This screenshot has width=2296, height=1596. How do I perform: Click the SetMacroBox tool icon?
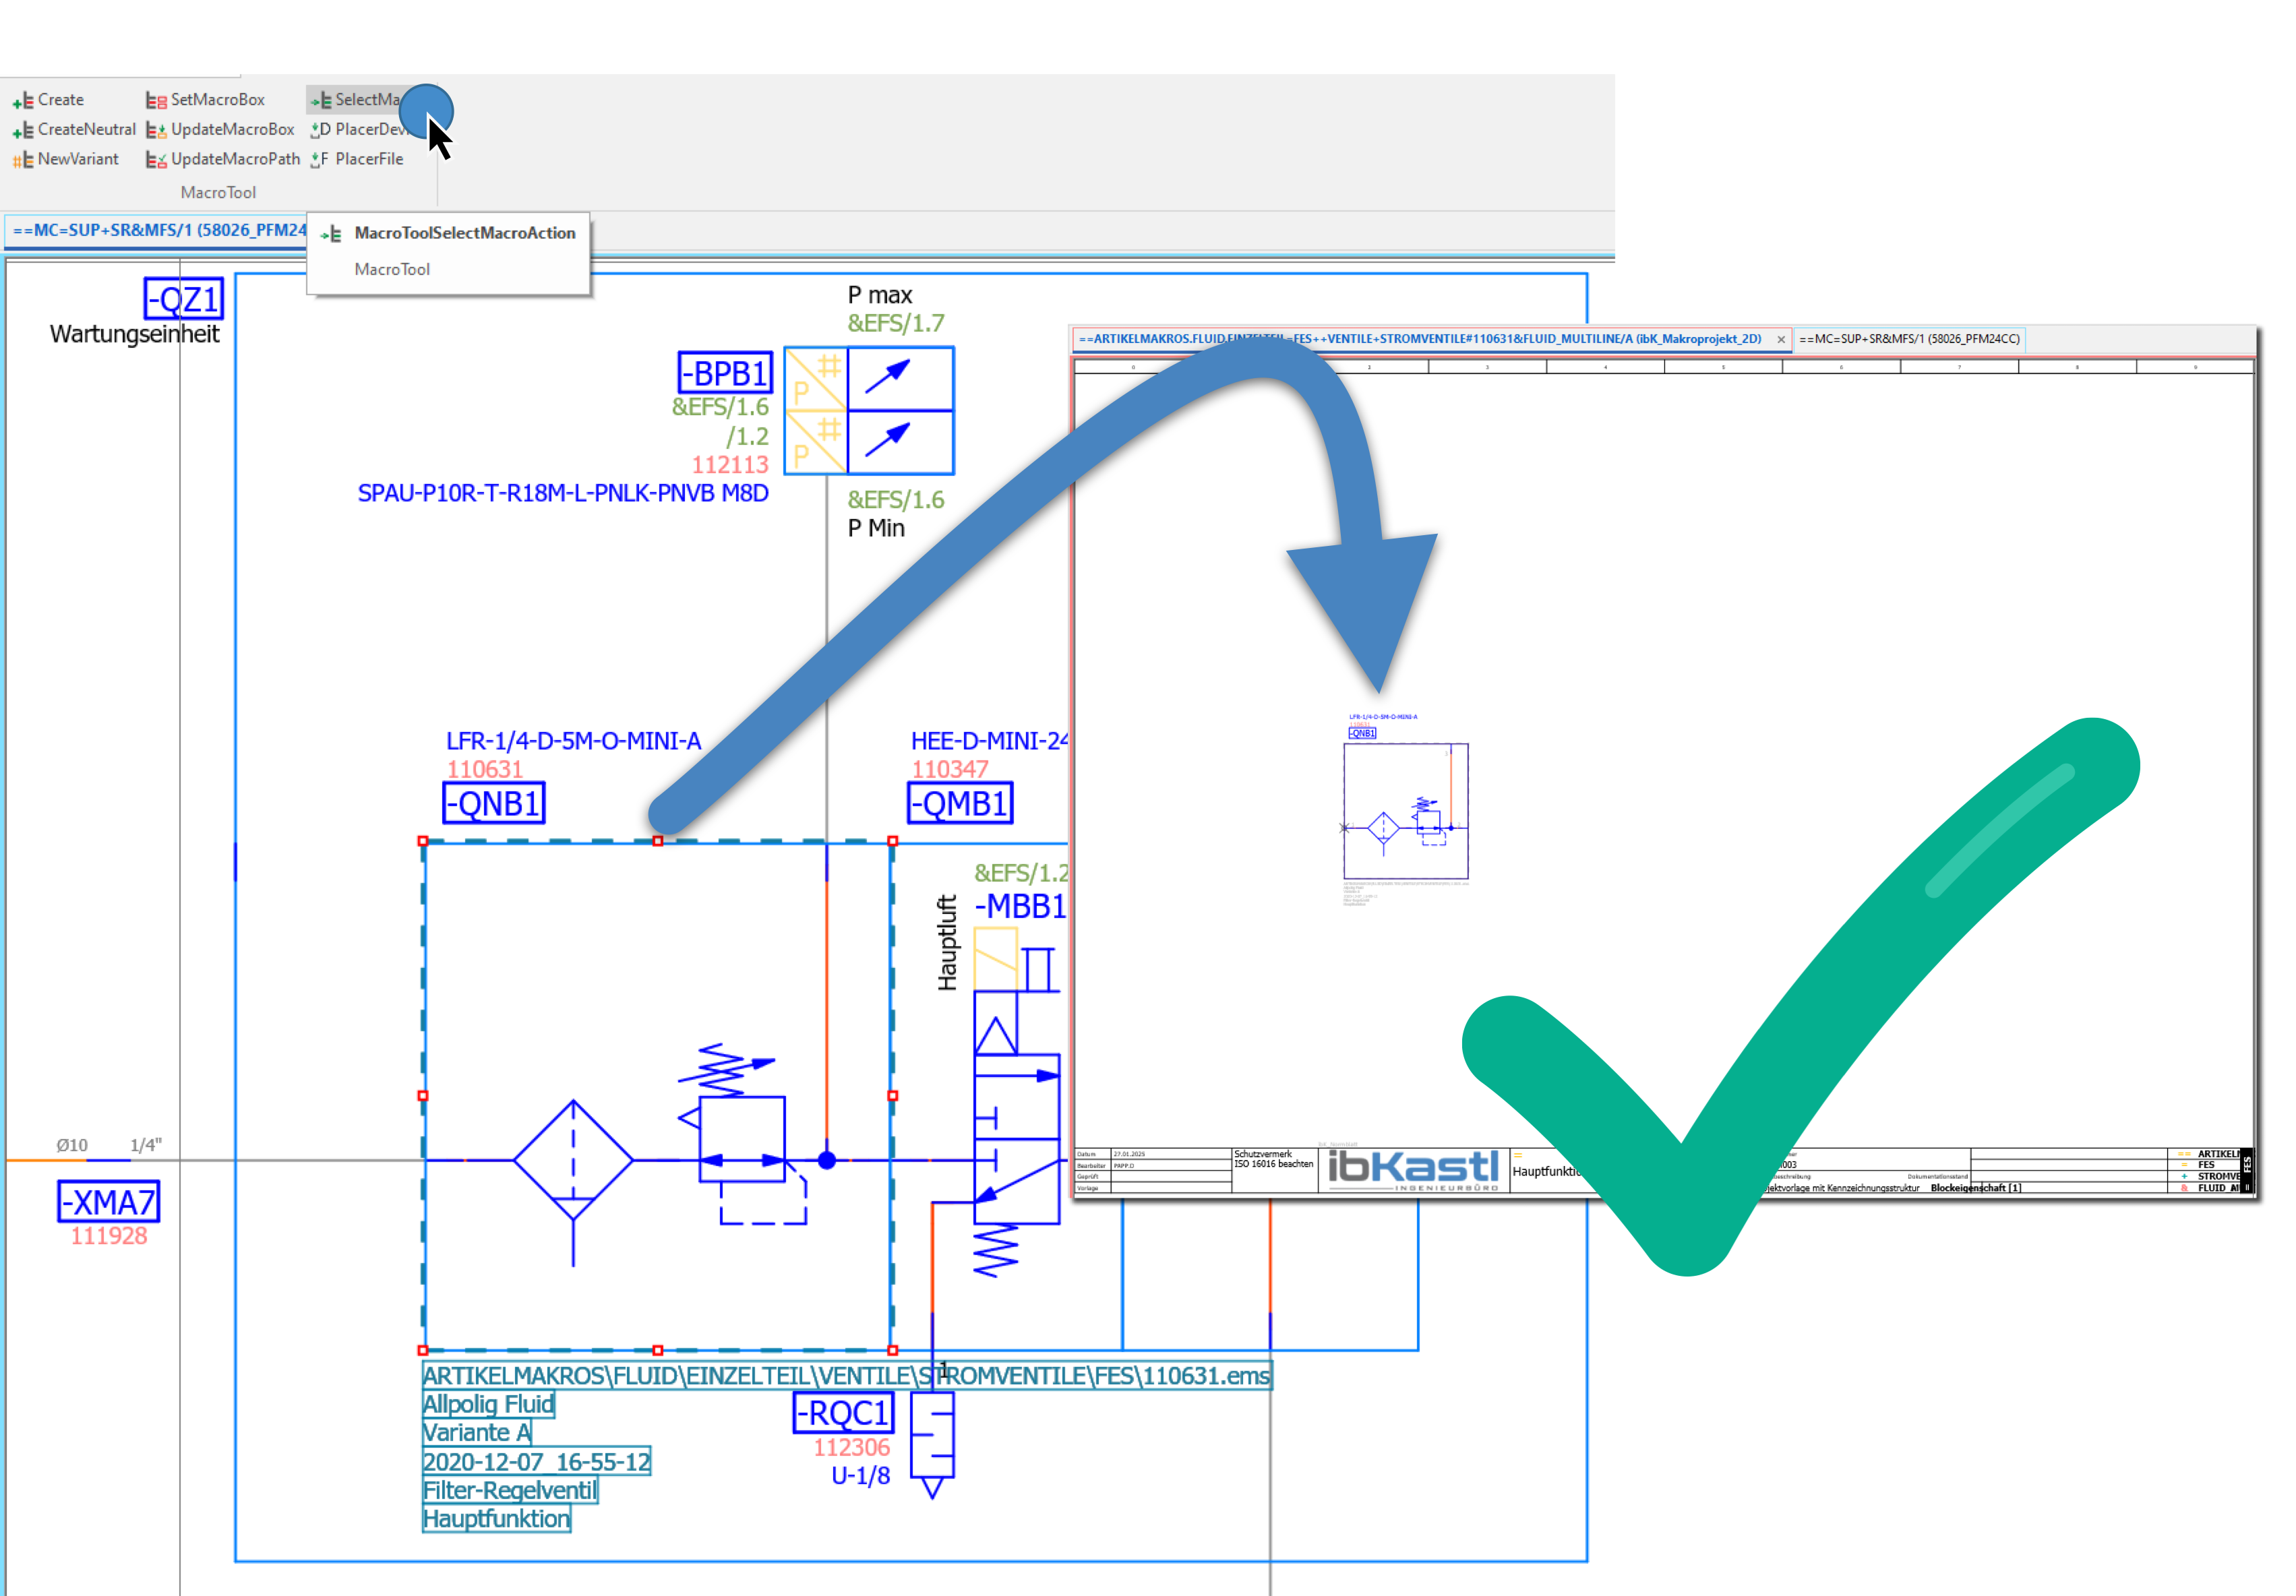pos(156,101)
